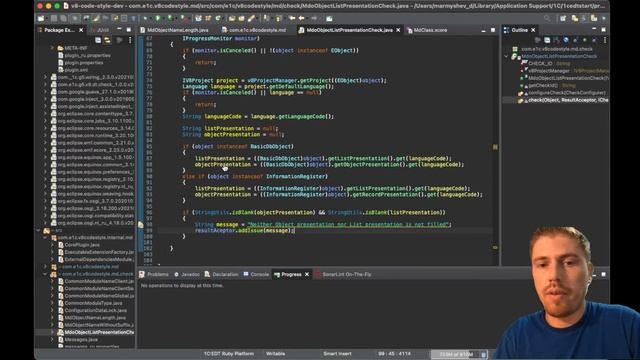Click Collapse All icon in Package Explorer toolbar
This screenshot has height=360, width=640.
pyautogui.click(x=98, y=40)
